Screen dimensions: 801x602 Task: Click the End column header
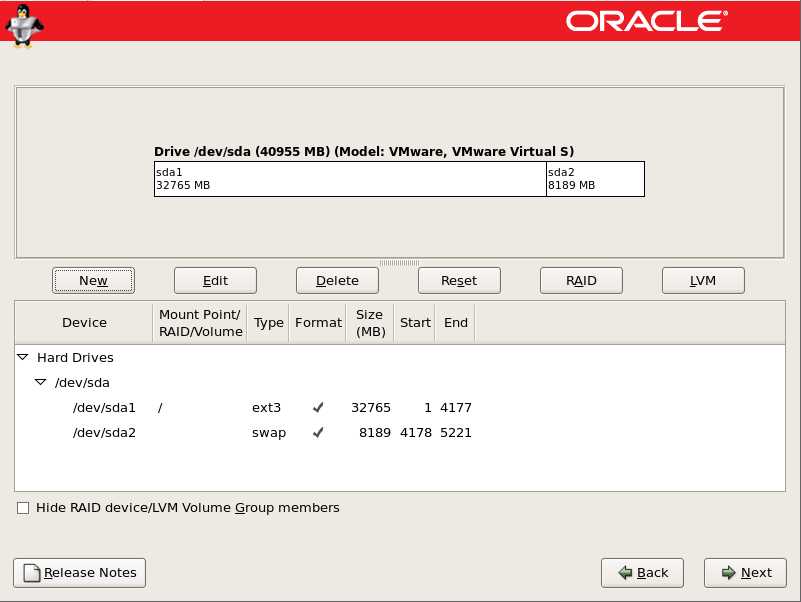[x=455, y=323]
